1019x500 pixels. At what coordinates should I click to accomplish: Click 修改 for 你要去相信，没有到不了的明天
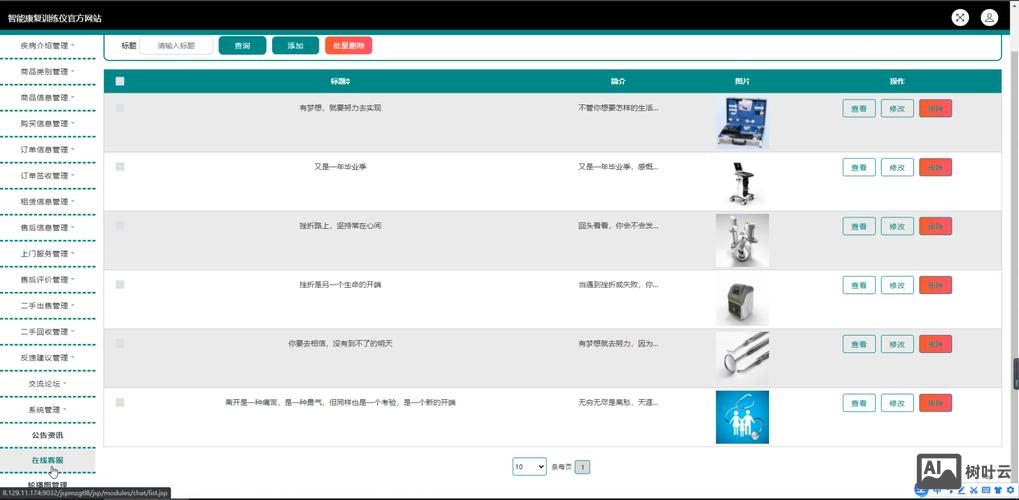click(897, 344)
